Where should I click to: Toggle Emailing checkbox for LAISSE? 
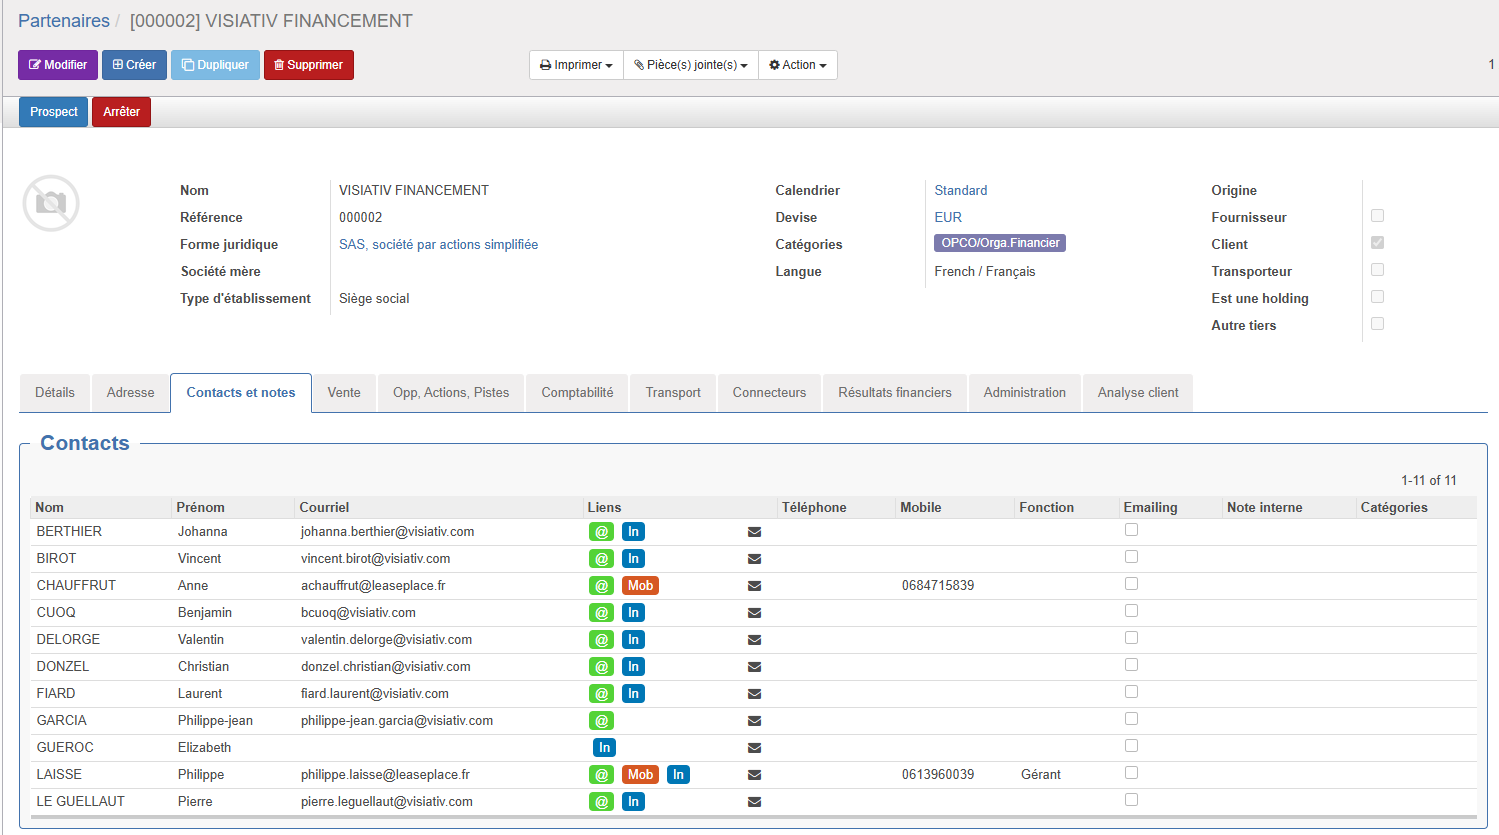pos(1131,773)
